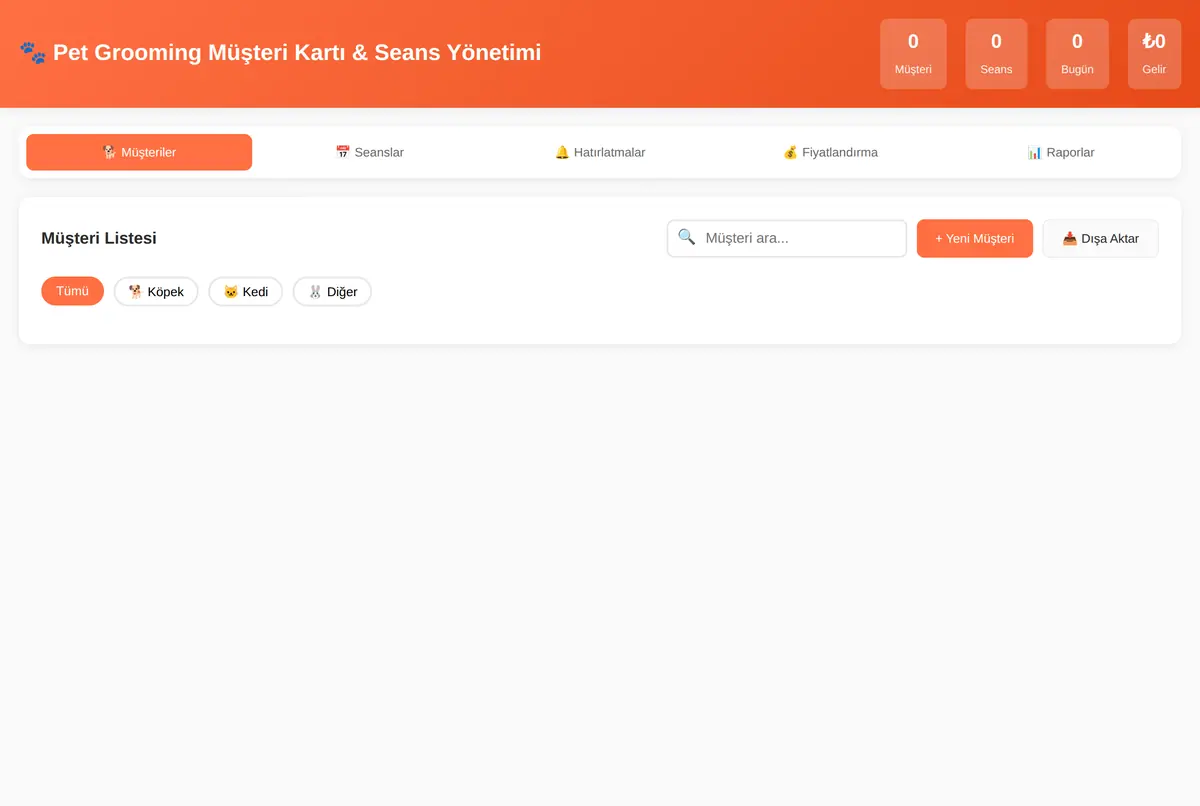Click the magnifying glass search icon
The width and height of the screenshot is (1200, 806).
[686, 237]
